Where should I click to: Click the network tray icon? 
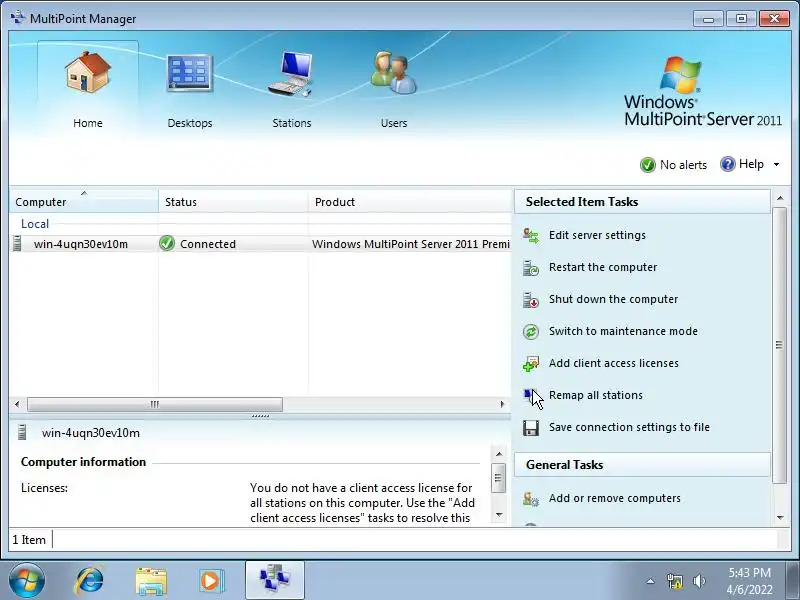[675, 581]
